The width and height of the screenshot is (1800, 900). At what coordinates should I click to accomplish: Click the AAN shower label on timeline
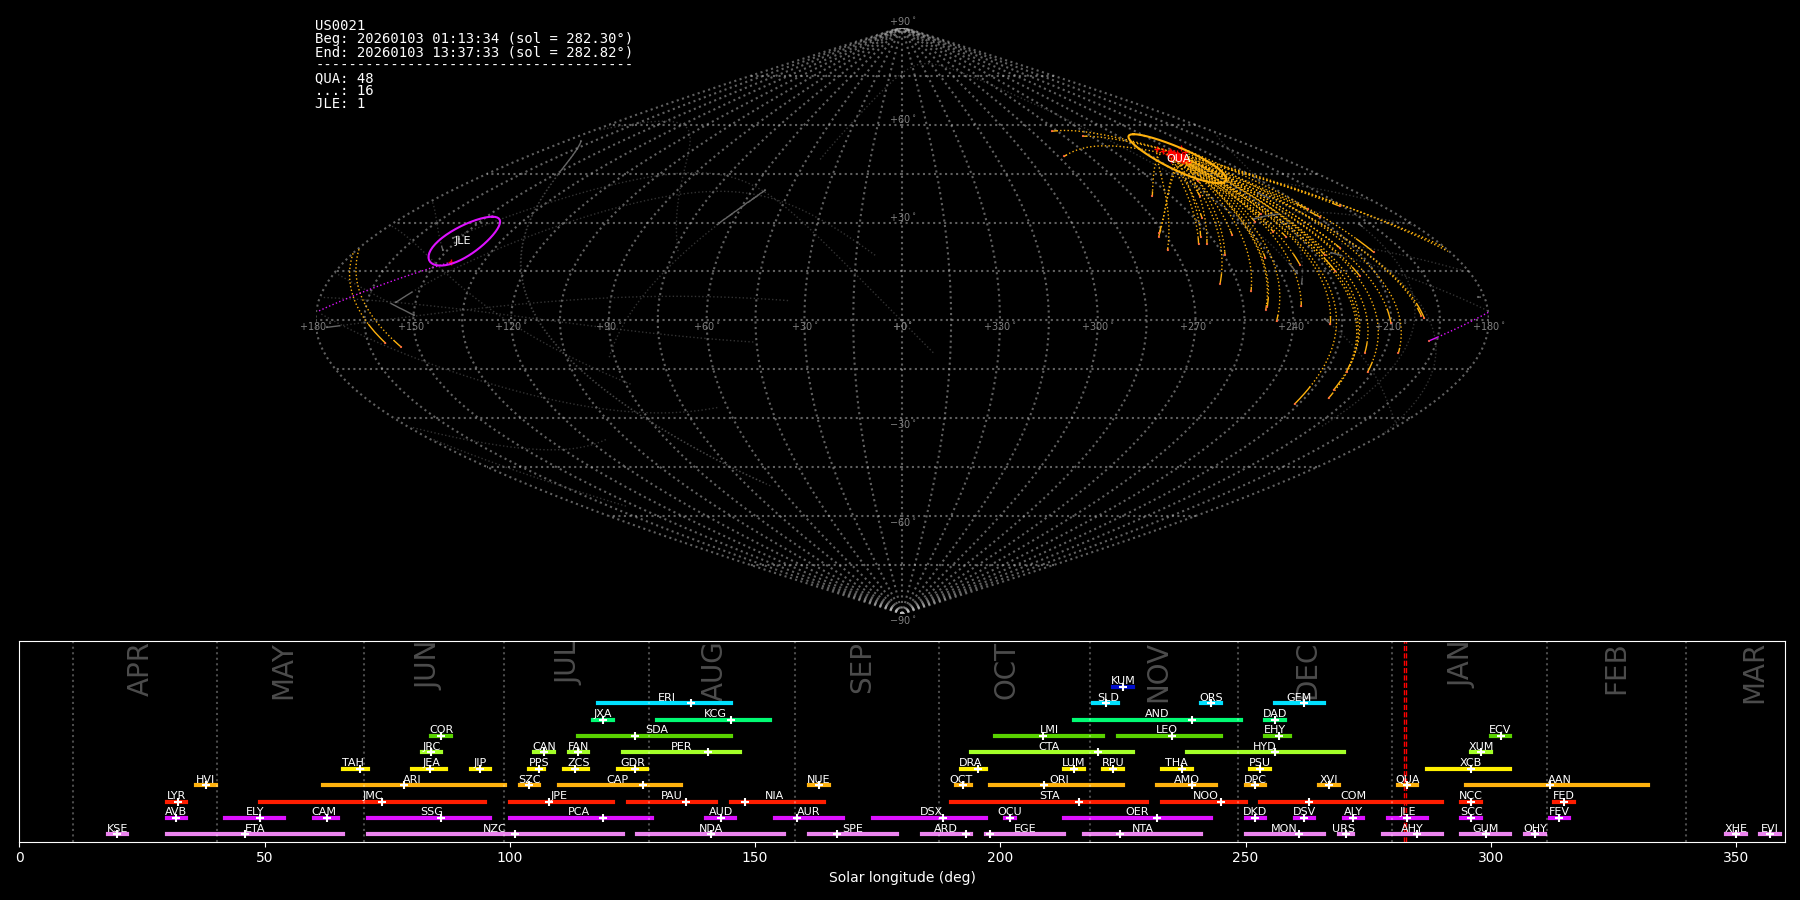point(1559,780)
